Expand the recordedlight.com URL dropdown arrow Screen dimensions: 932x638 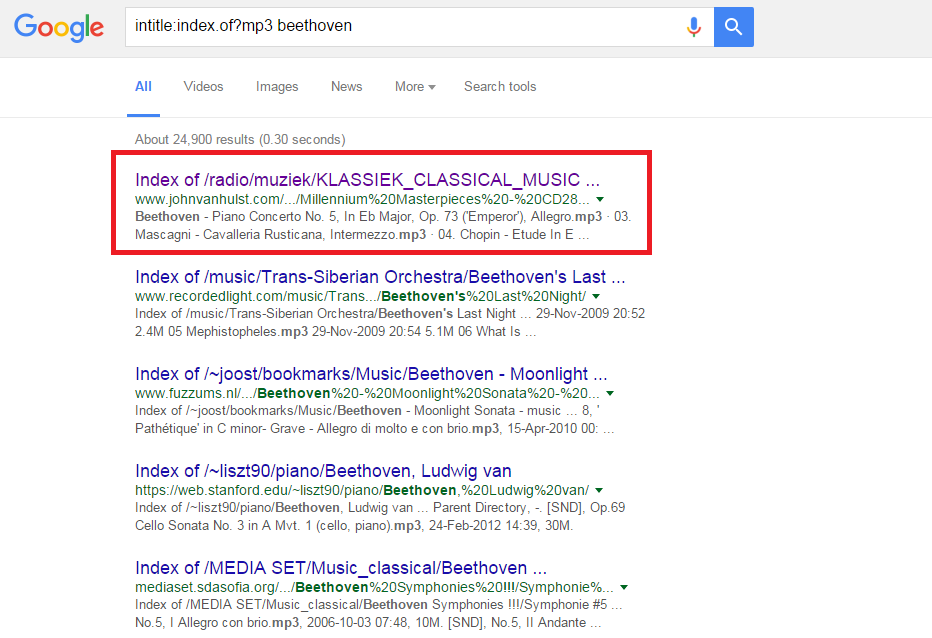[x=596, y=296]
